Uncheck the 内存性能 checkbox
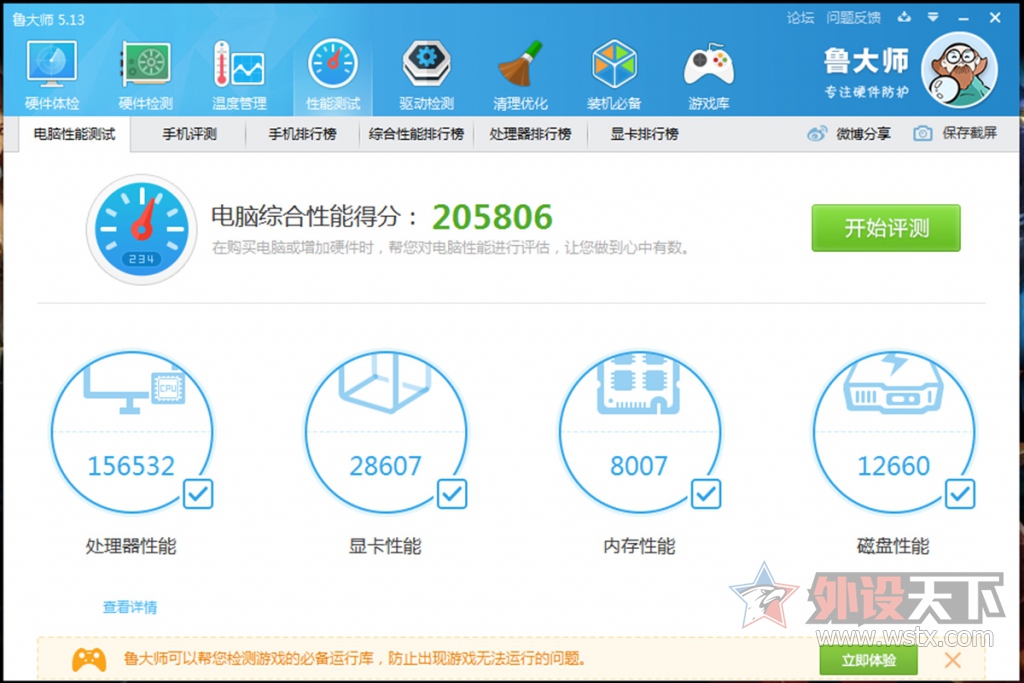The width and height of the screenshot is (1024, 683). [706, 494]
